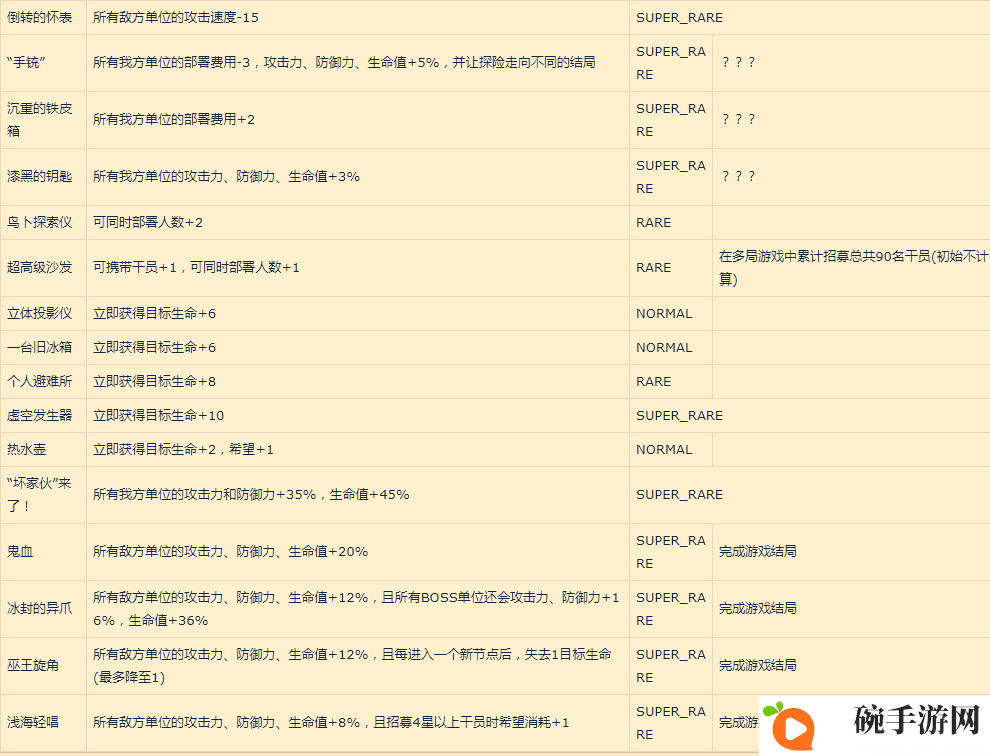Click the ??? cell in the 漆黑的钥匙 row
The image size is (990, 756).
(738, 176)
